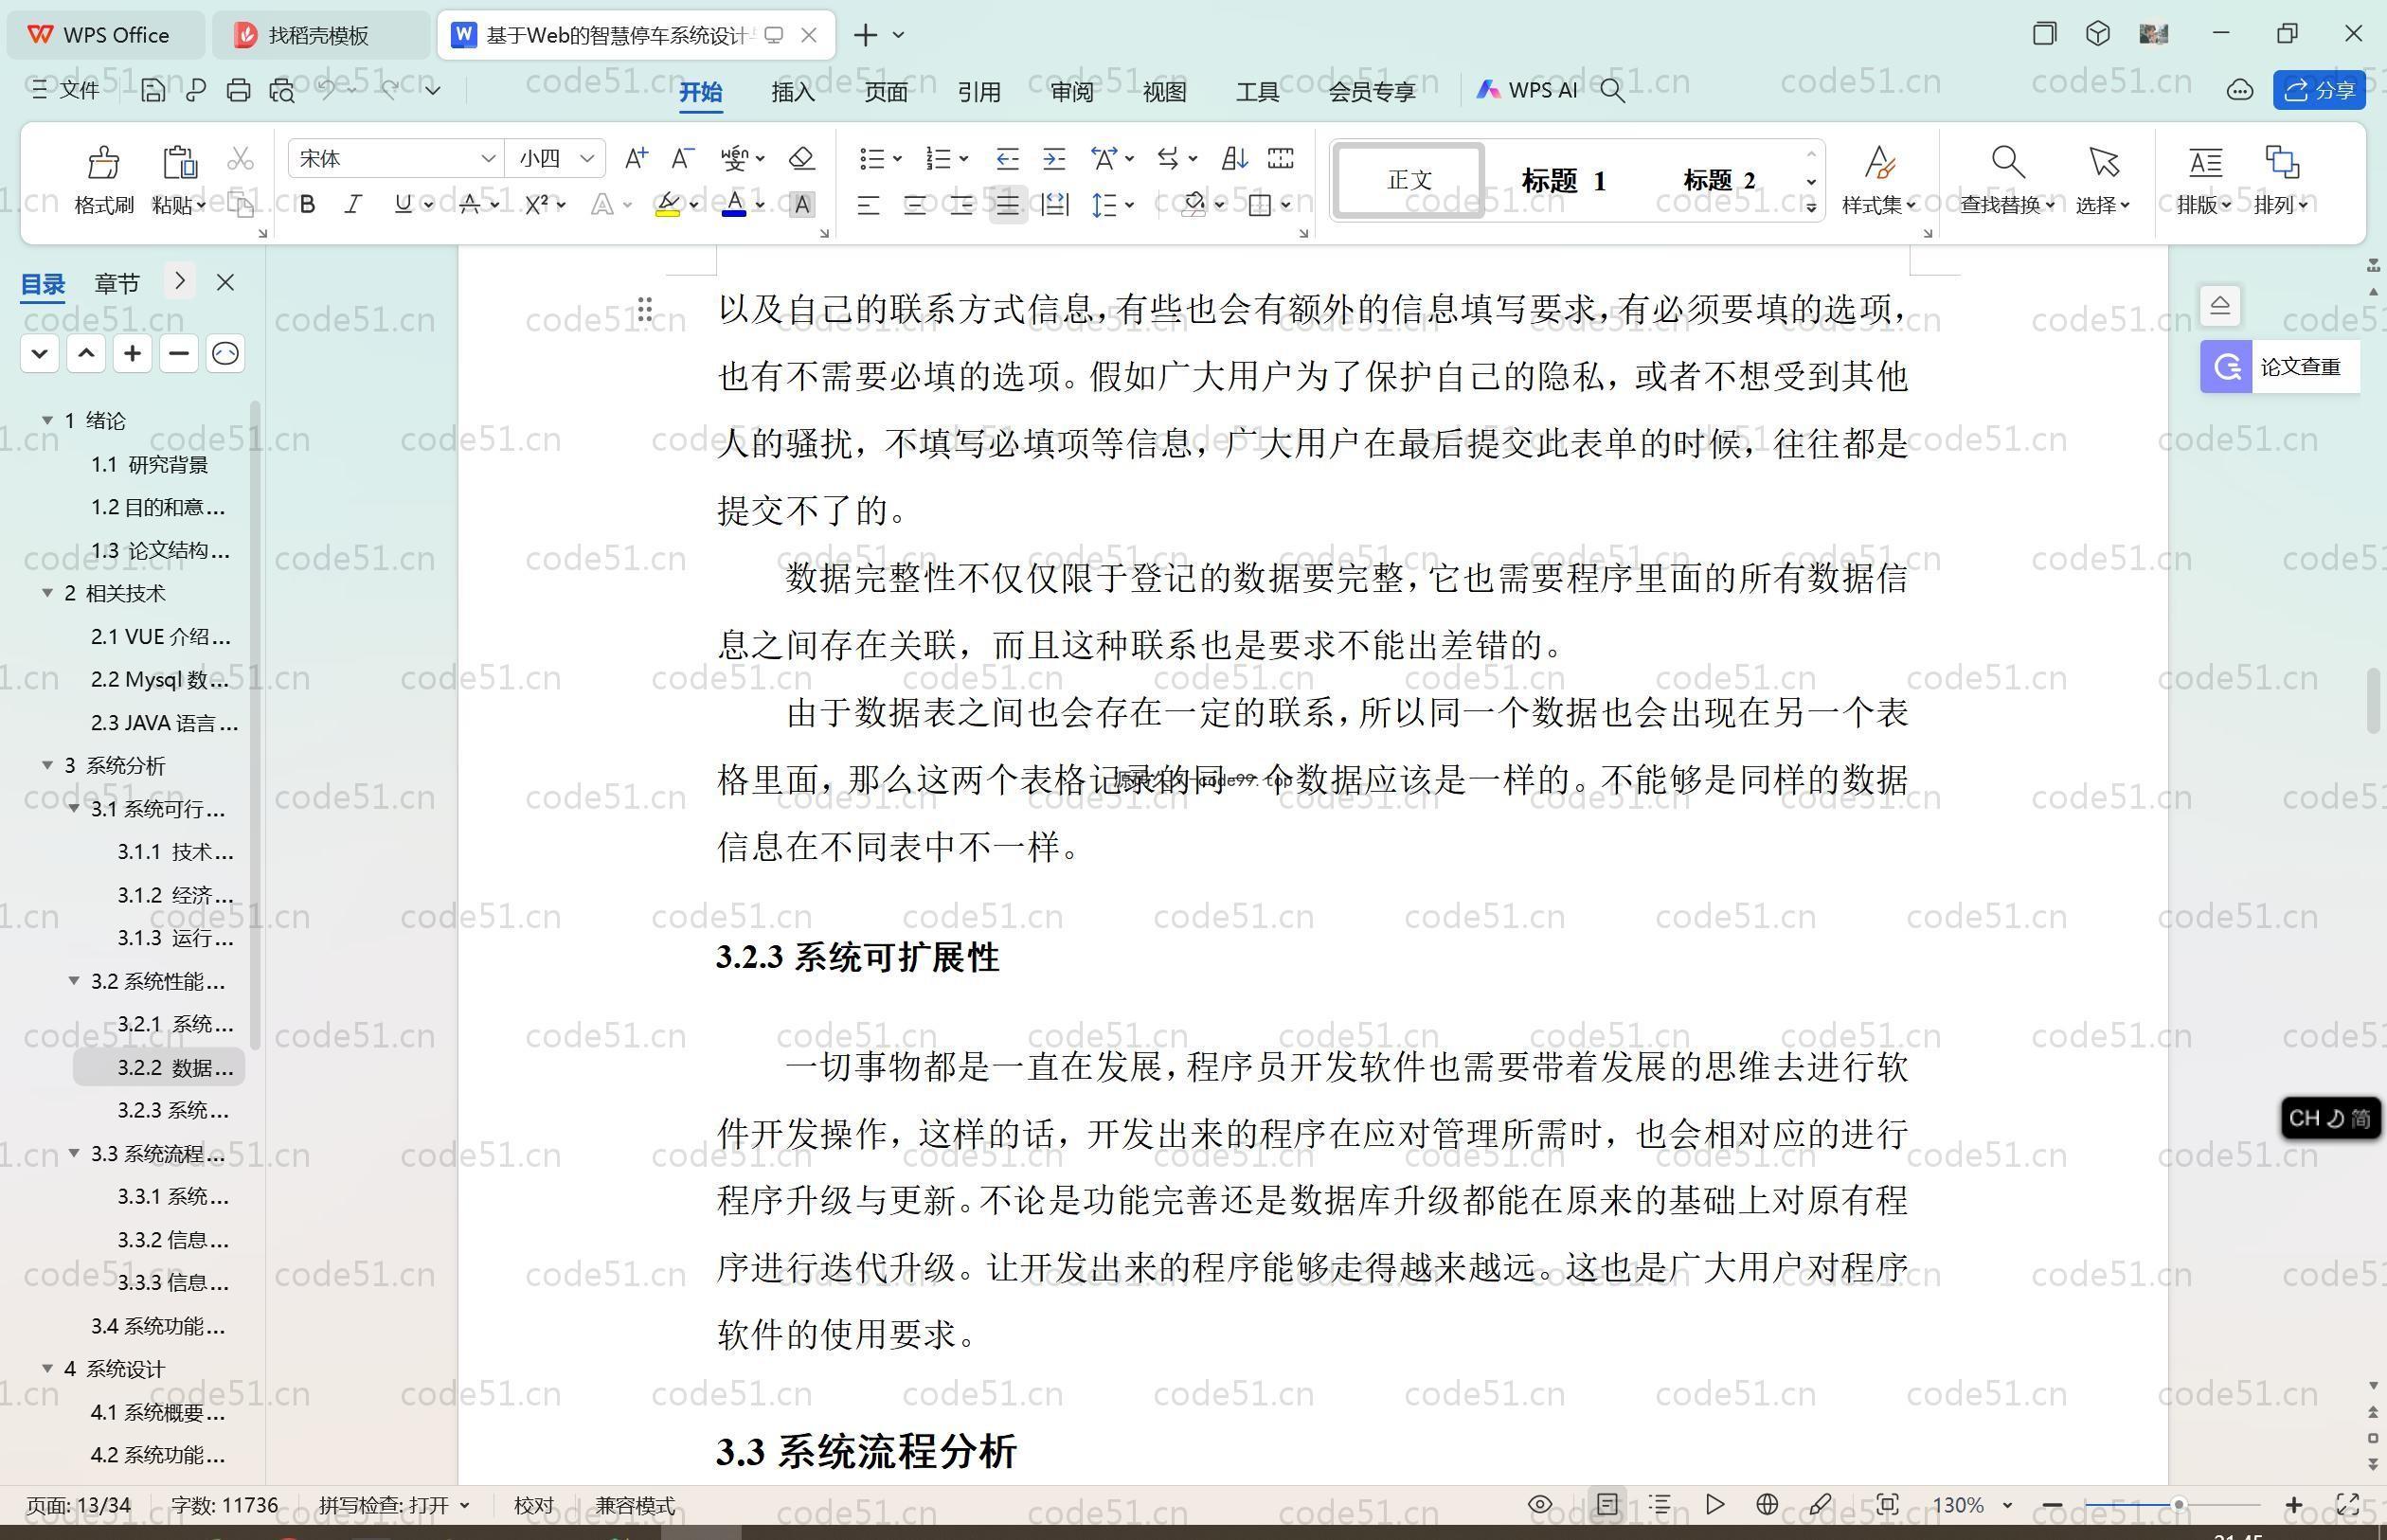Viewport: 2387px width, 1540px height.
Task: Toggle Align Right paragraph
Action: tap(961, 205)
